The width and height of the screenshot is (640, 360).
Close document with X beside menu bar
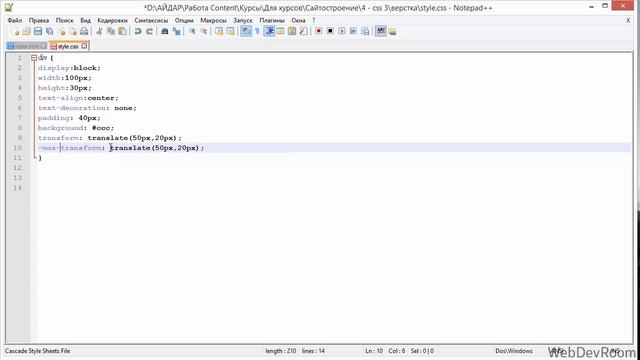tap(628, 20)
